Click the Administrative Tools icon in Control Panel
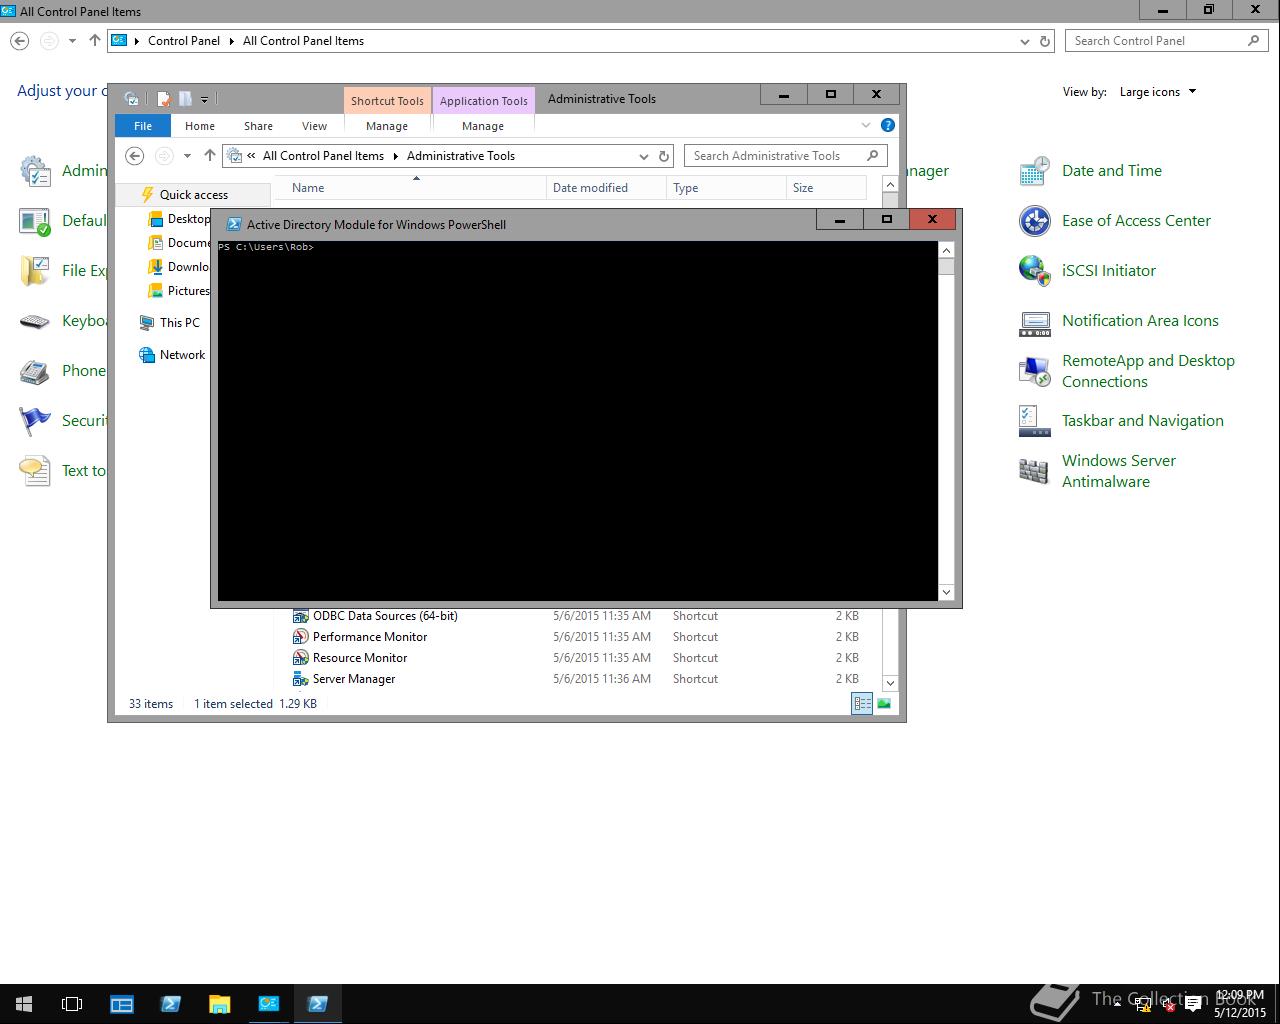 coord(35,171)
